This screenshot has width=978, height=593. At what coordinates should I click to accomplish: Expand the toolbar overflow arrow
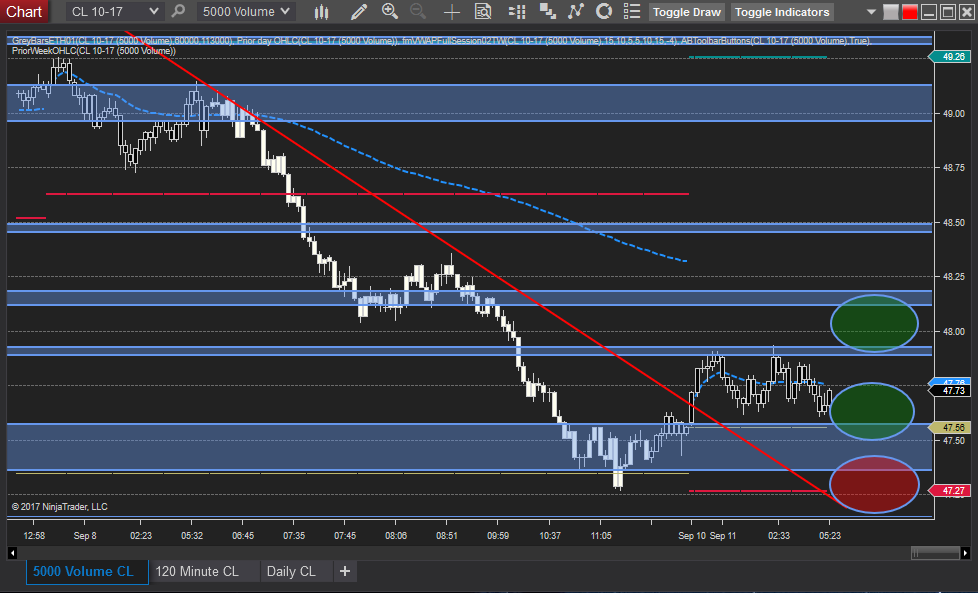tap(871, 12)
